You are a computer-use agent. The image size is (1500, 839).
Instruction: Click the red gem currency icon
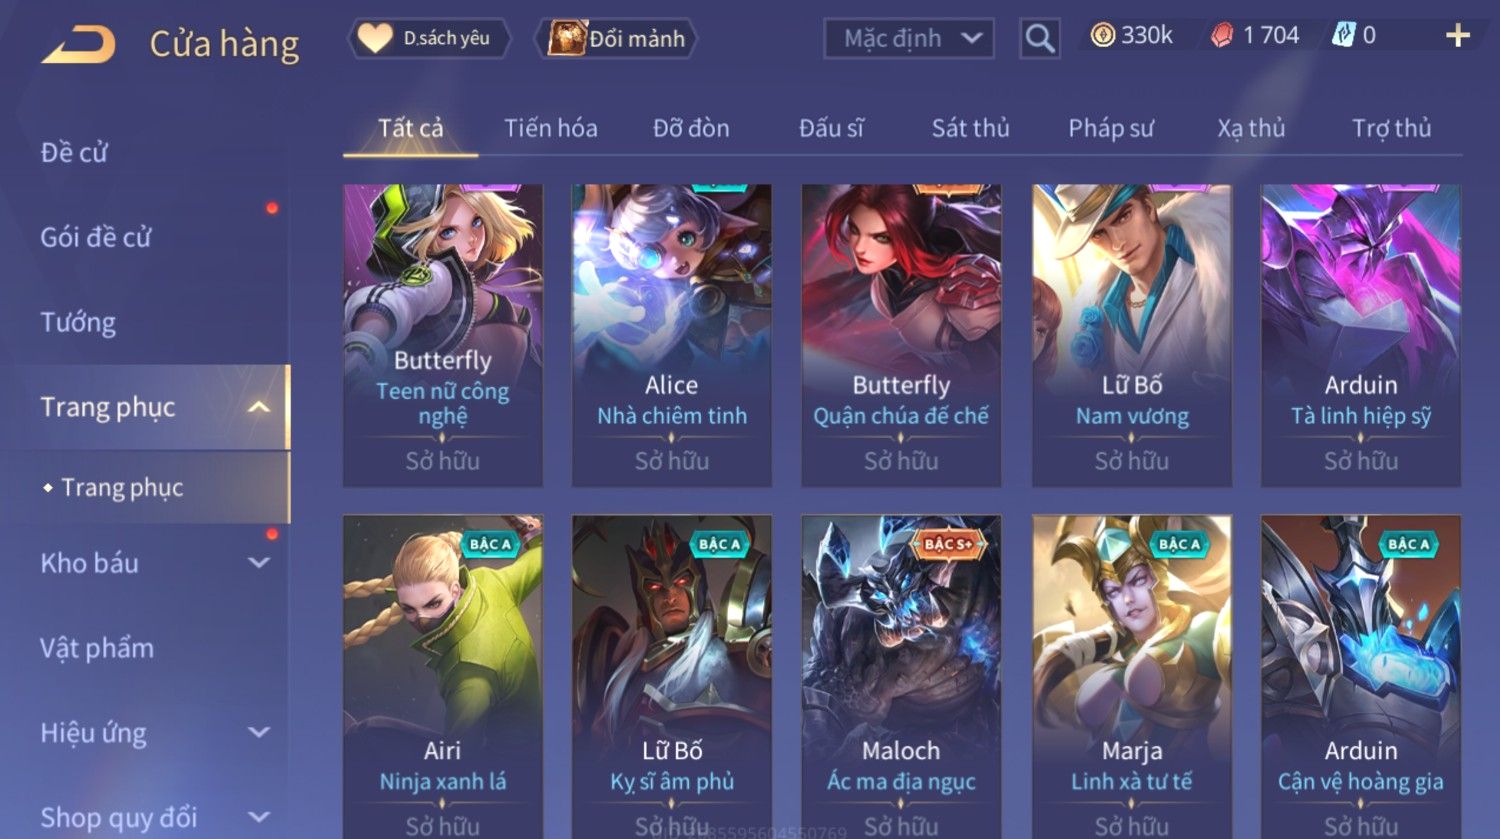click(1222, 36)
